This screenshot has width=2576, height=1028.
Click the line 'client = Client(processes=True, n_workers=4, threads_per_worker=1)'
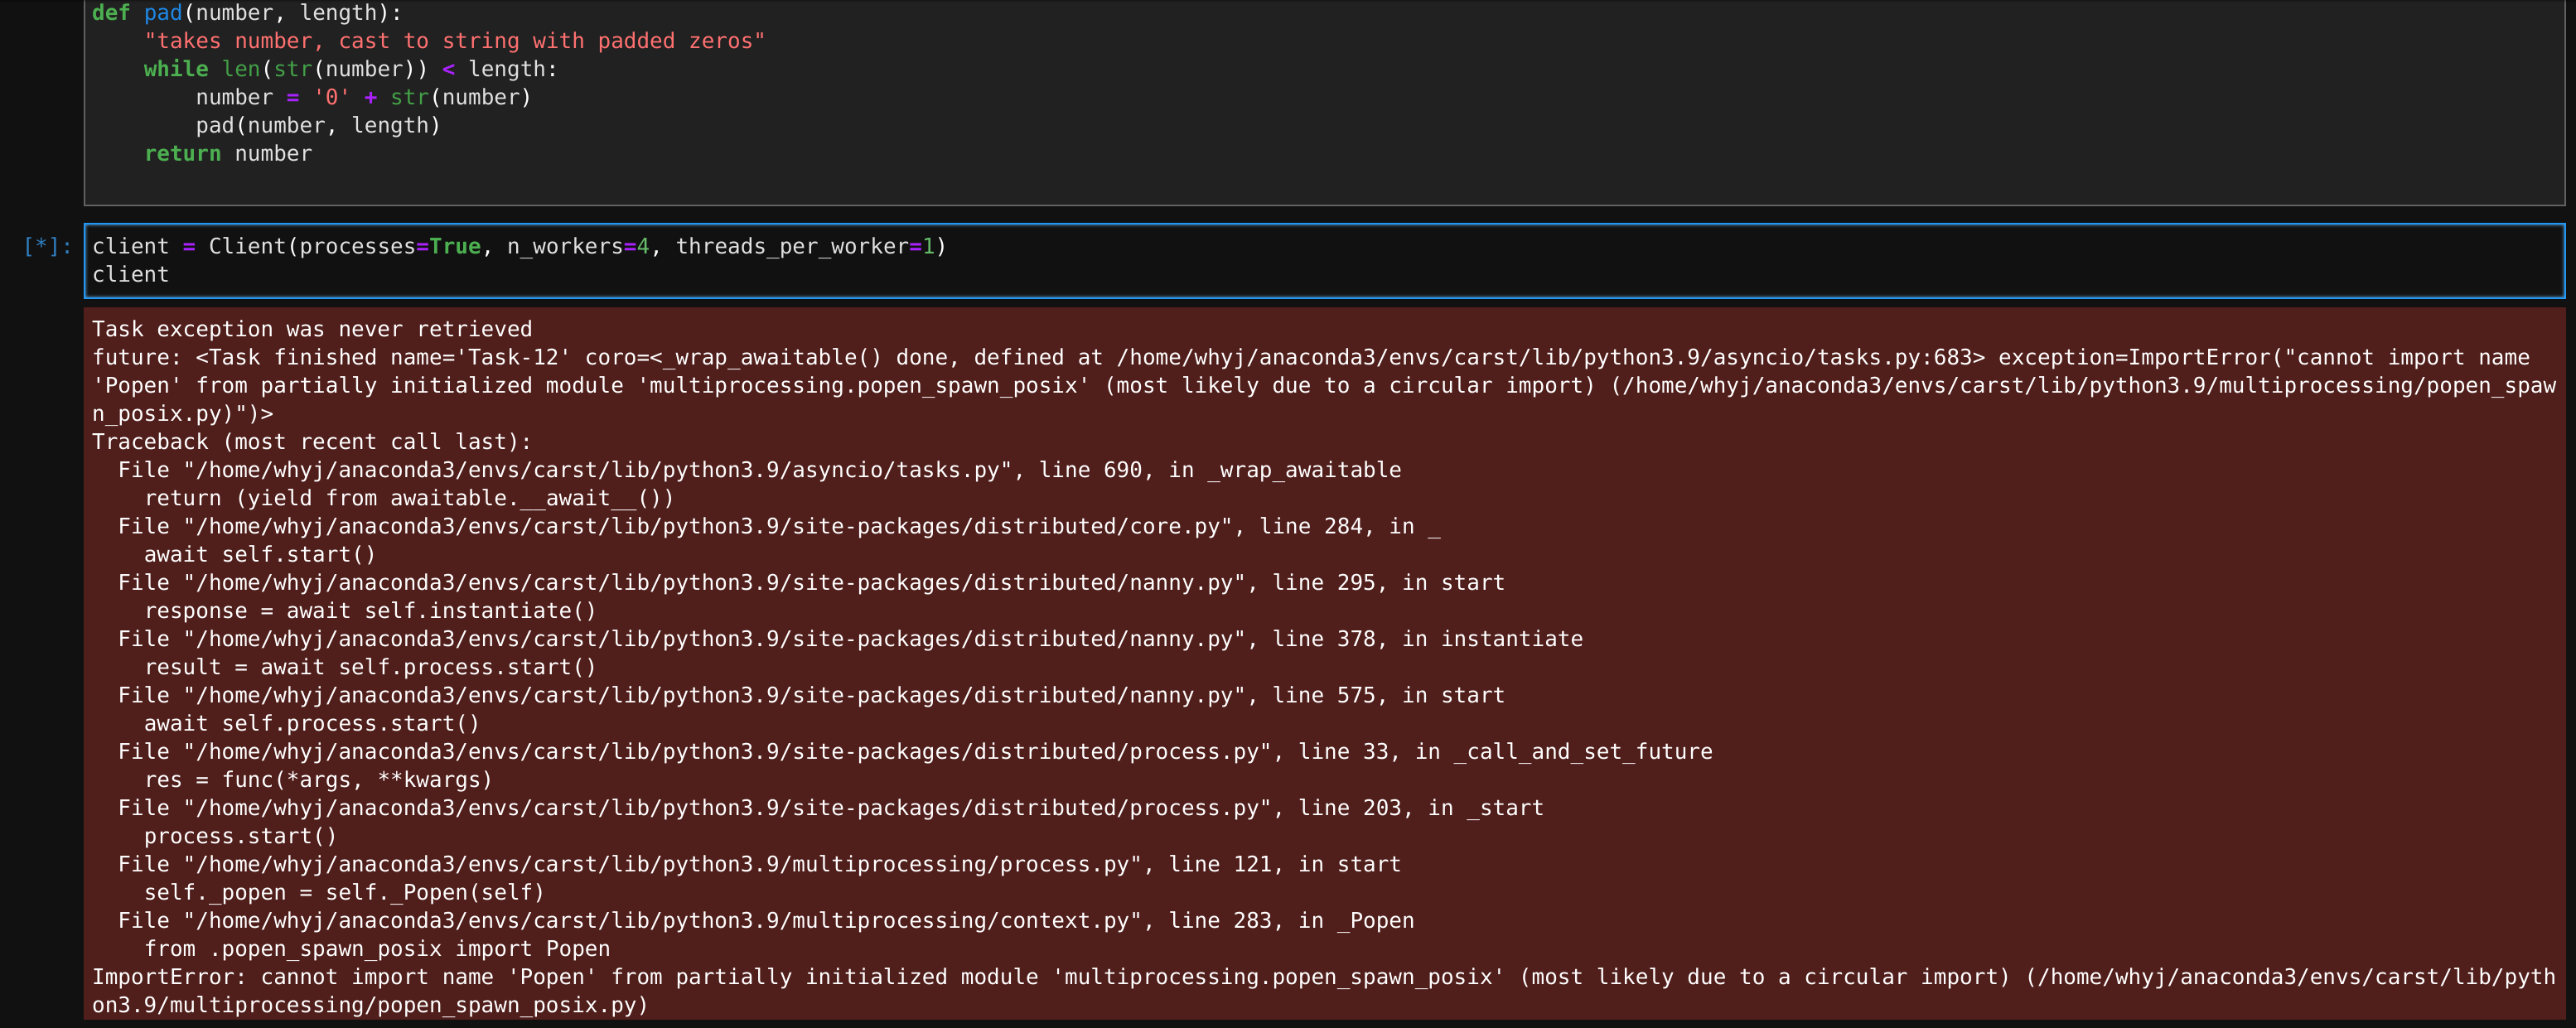(x=516, y=246)
